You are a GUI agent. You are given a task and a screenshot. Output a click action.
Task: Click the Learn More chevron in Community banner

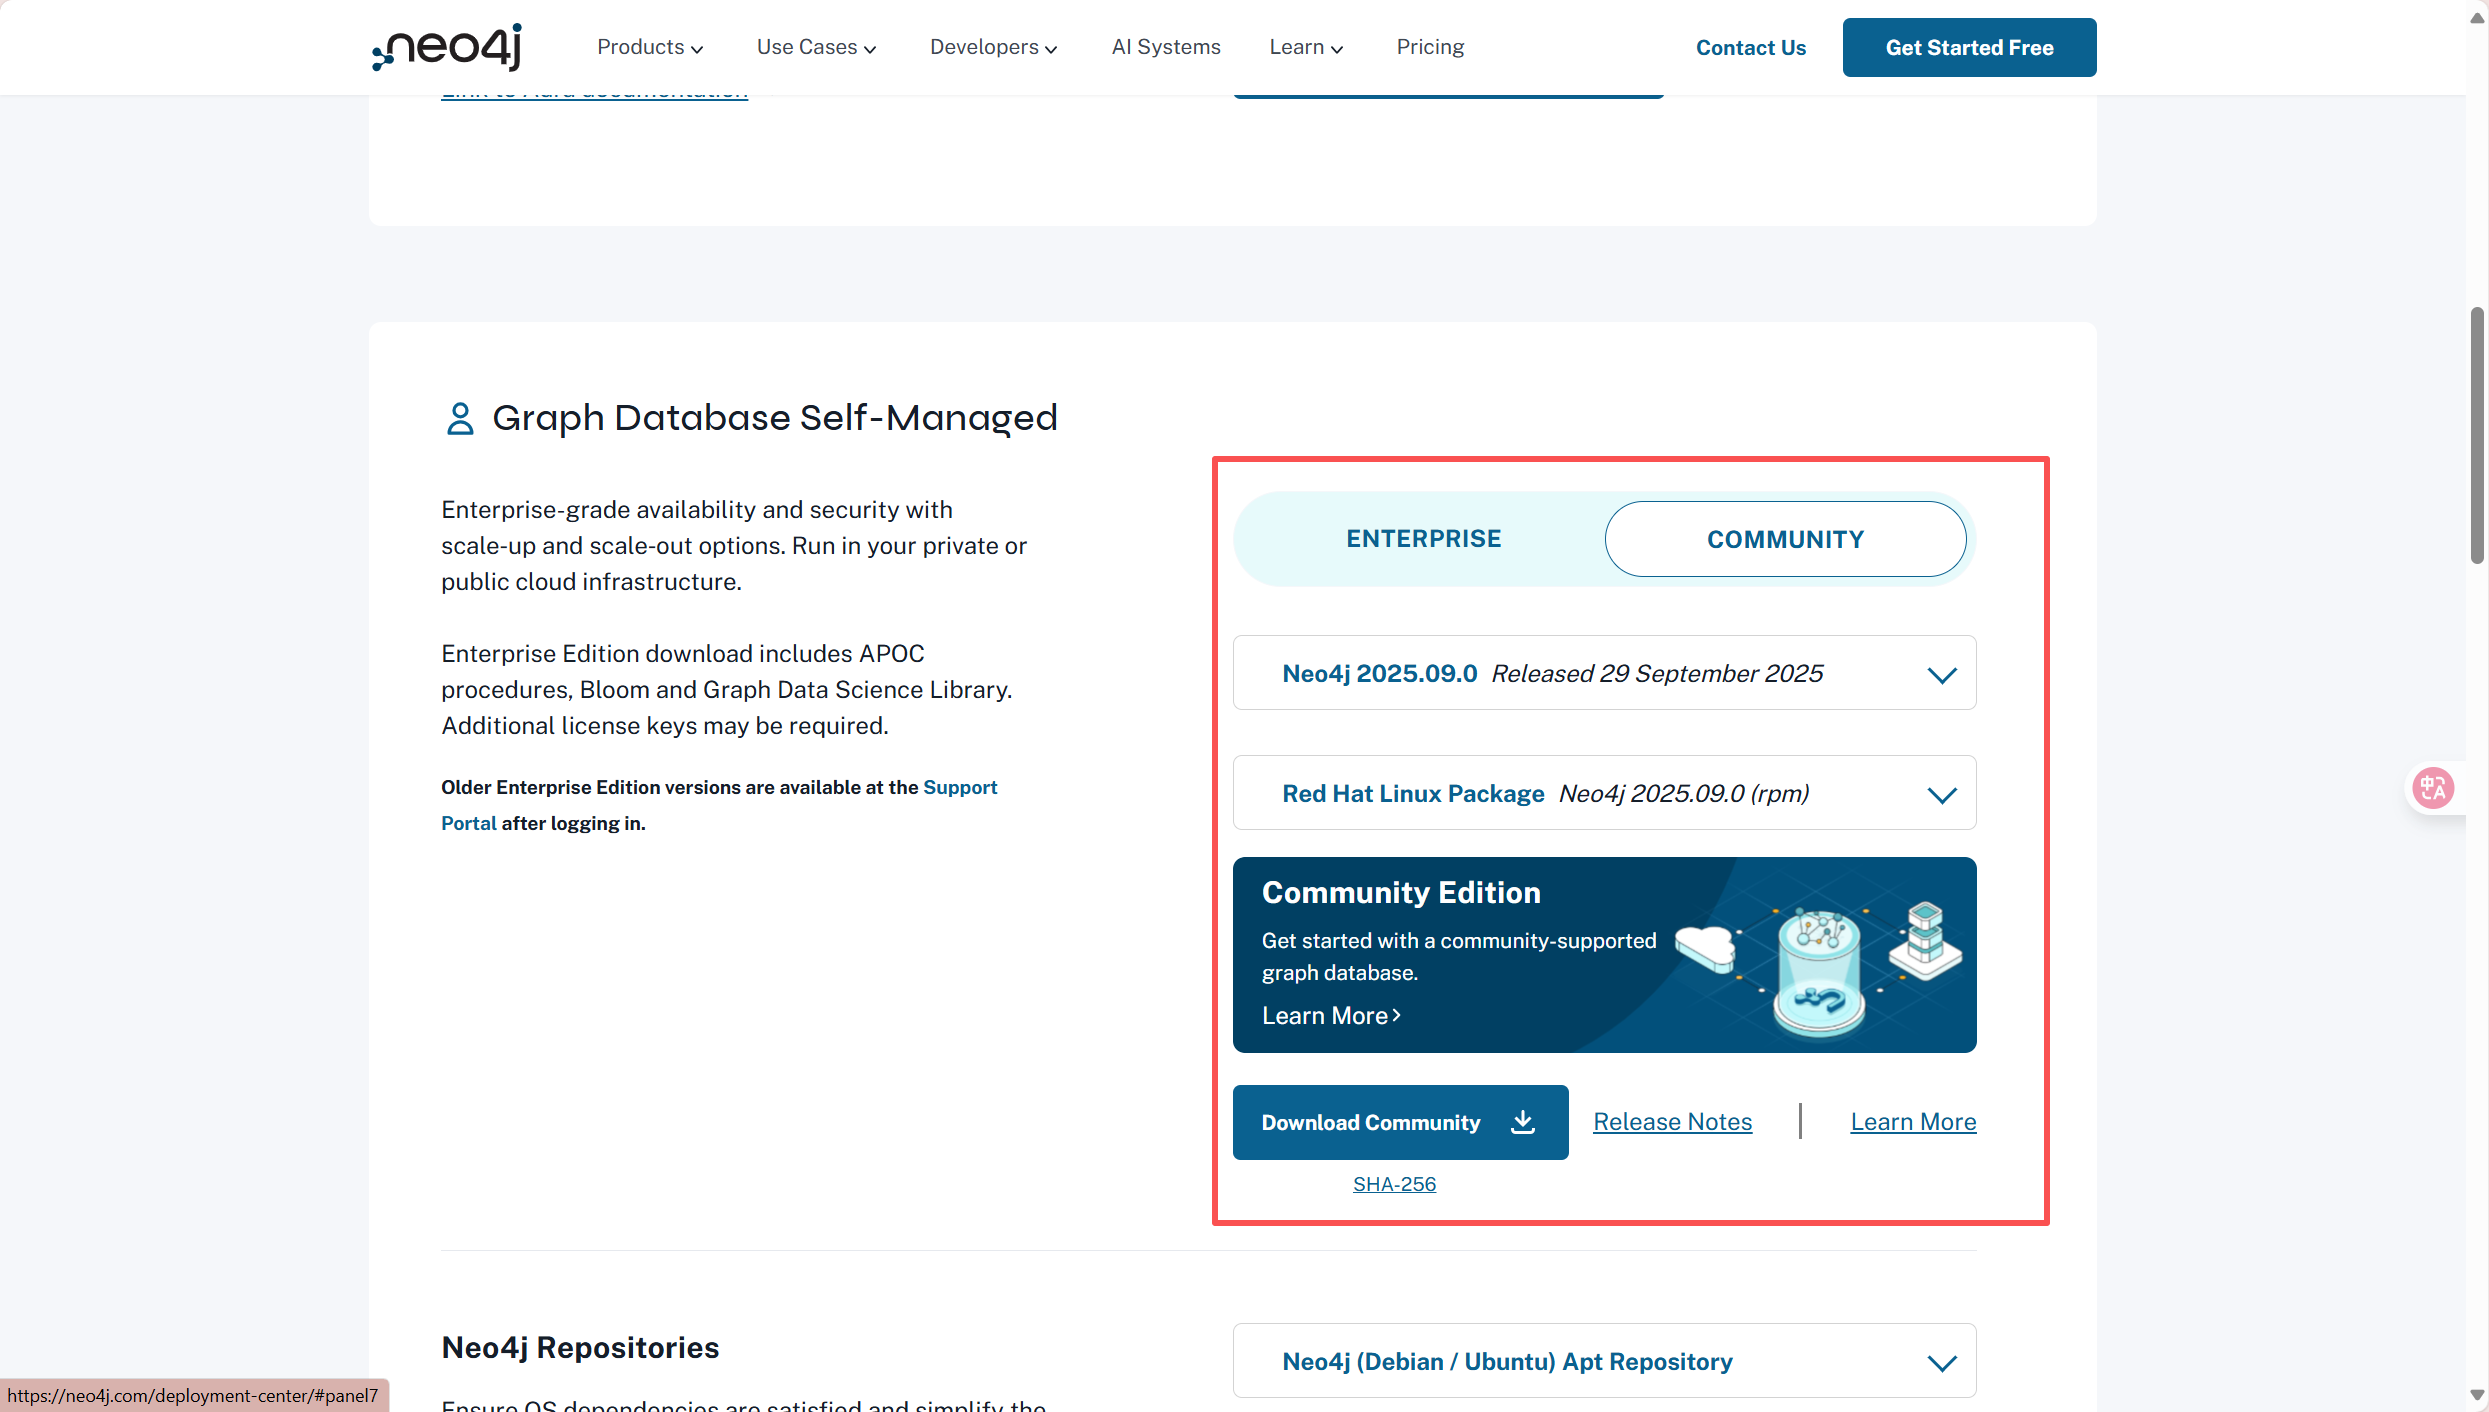(1397, 1015)
